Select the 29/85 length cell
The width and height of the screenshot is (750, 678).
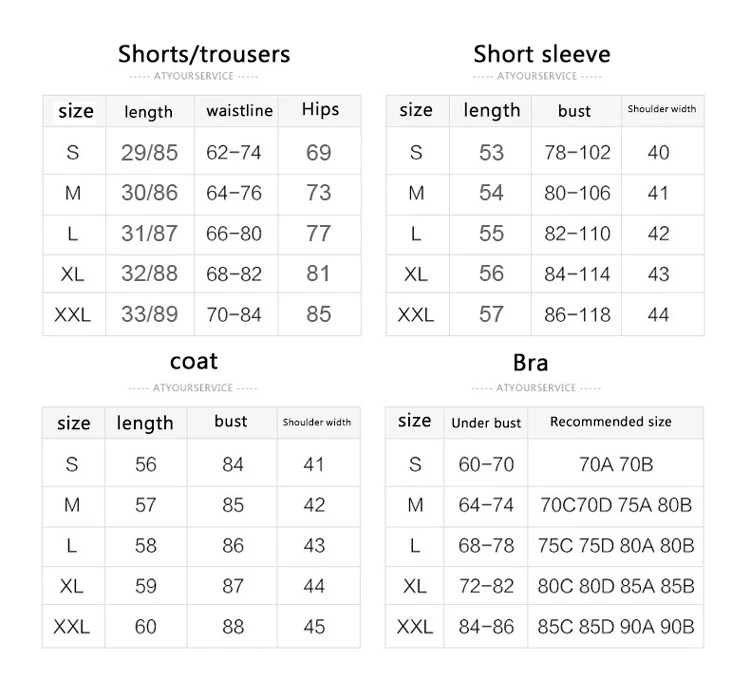[x=149, y=153]
